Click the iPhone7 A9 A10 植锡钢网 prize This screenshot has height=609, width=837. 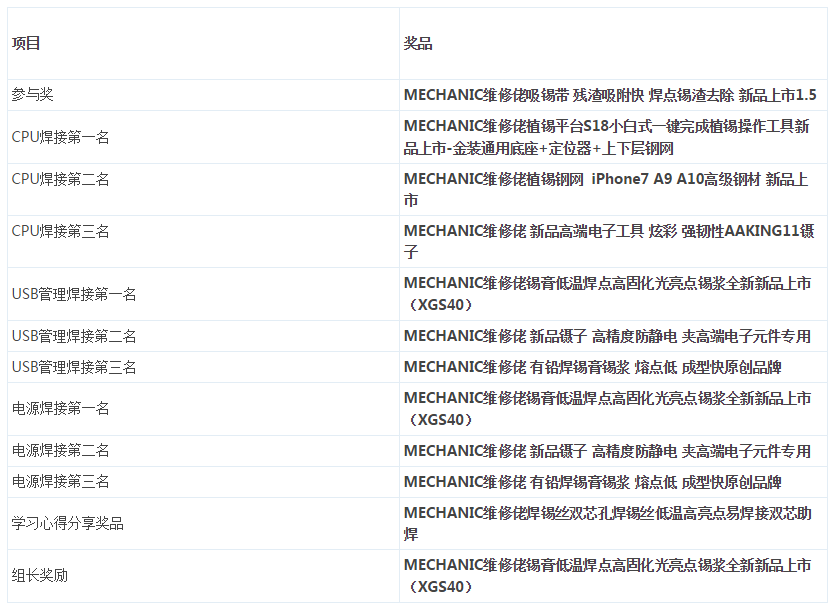click(606, 189)
